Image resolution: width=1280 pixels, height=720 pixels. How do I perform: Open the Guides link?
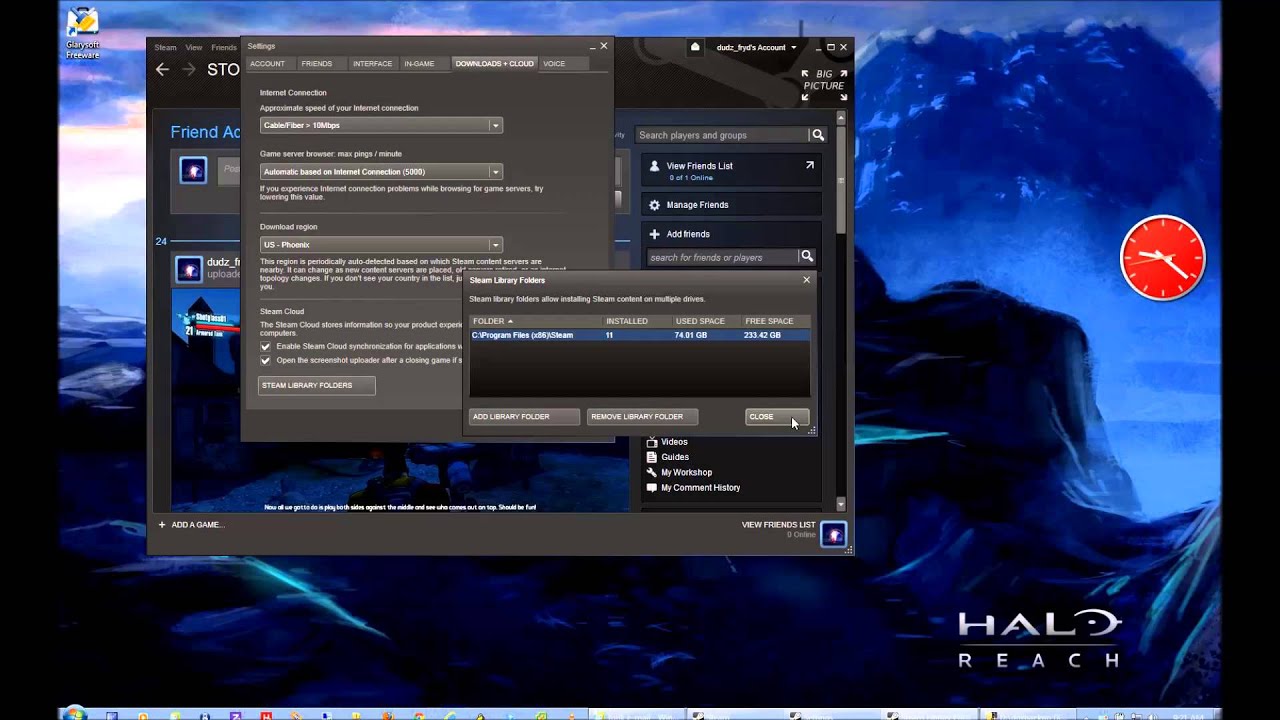pyautogui.click(x=675, y=457)
